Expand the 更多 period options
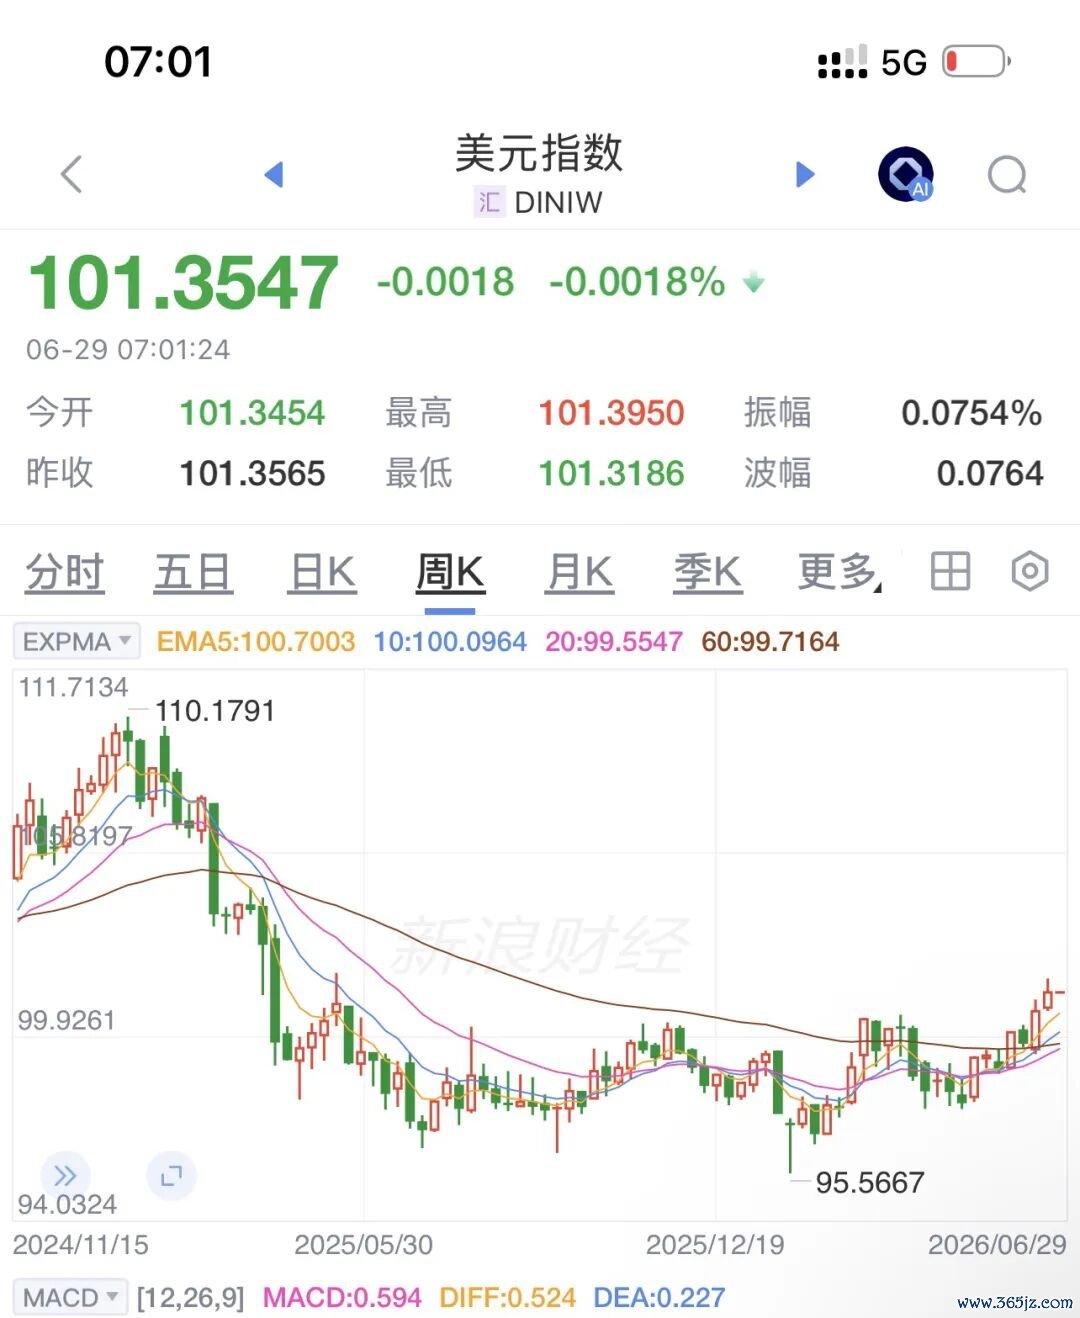The image size is (1080, 1318). 840,572
